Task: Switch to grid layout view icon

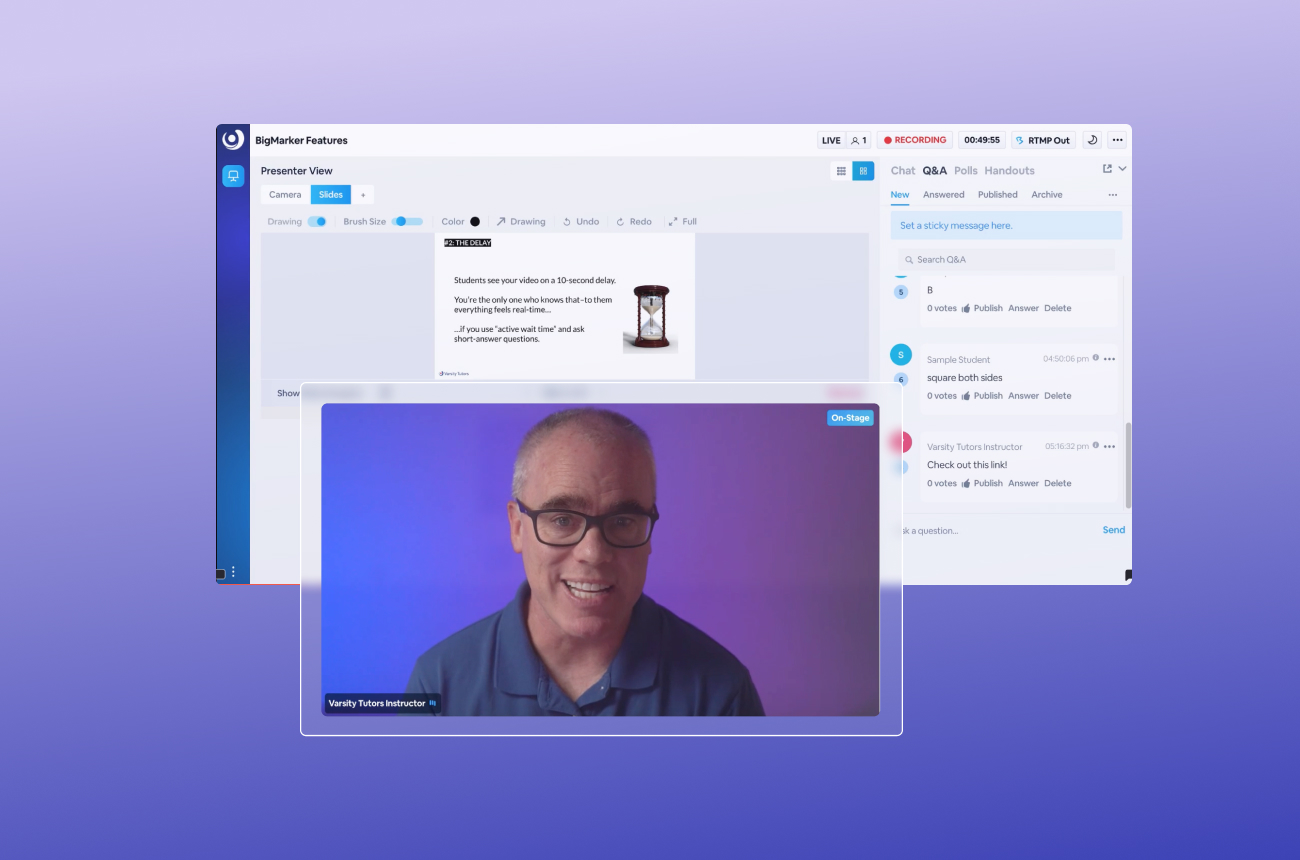Action: [862, 171]
